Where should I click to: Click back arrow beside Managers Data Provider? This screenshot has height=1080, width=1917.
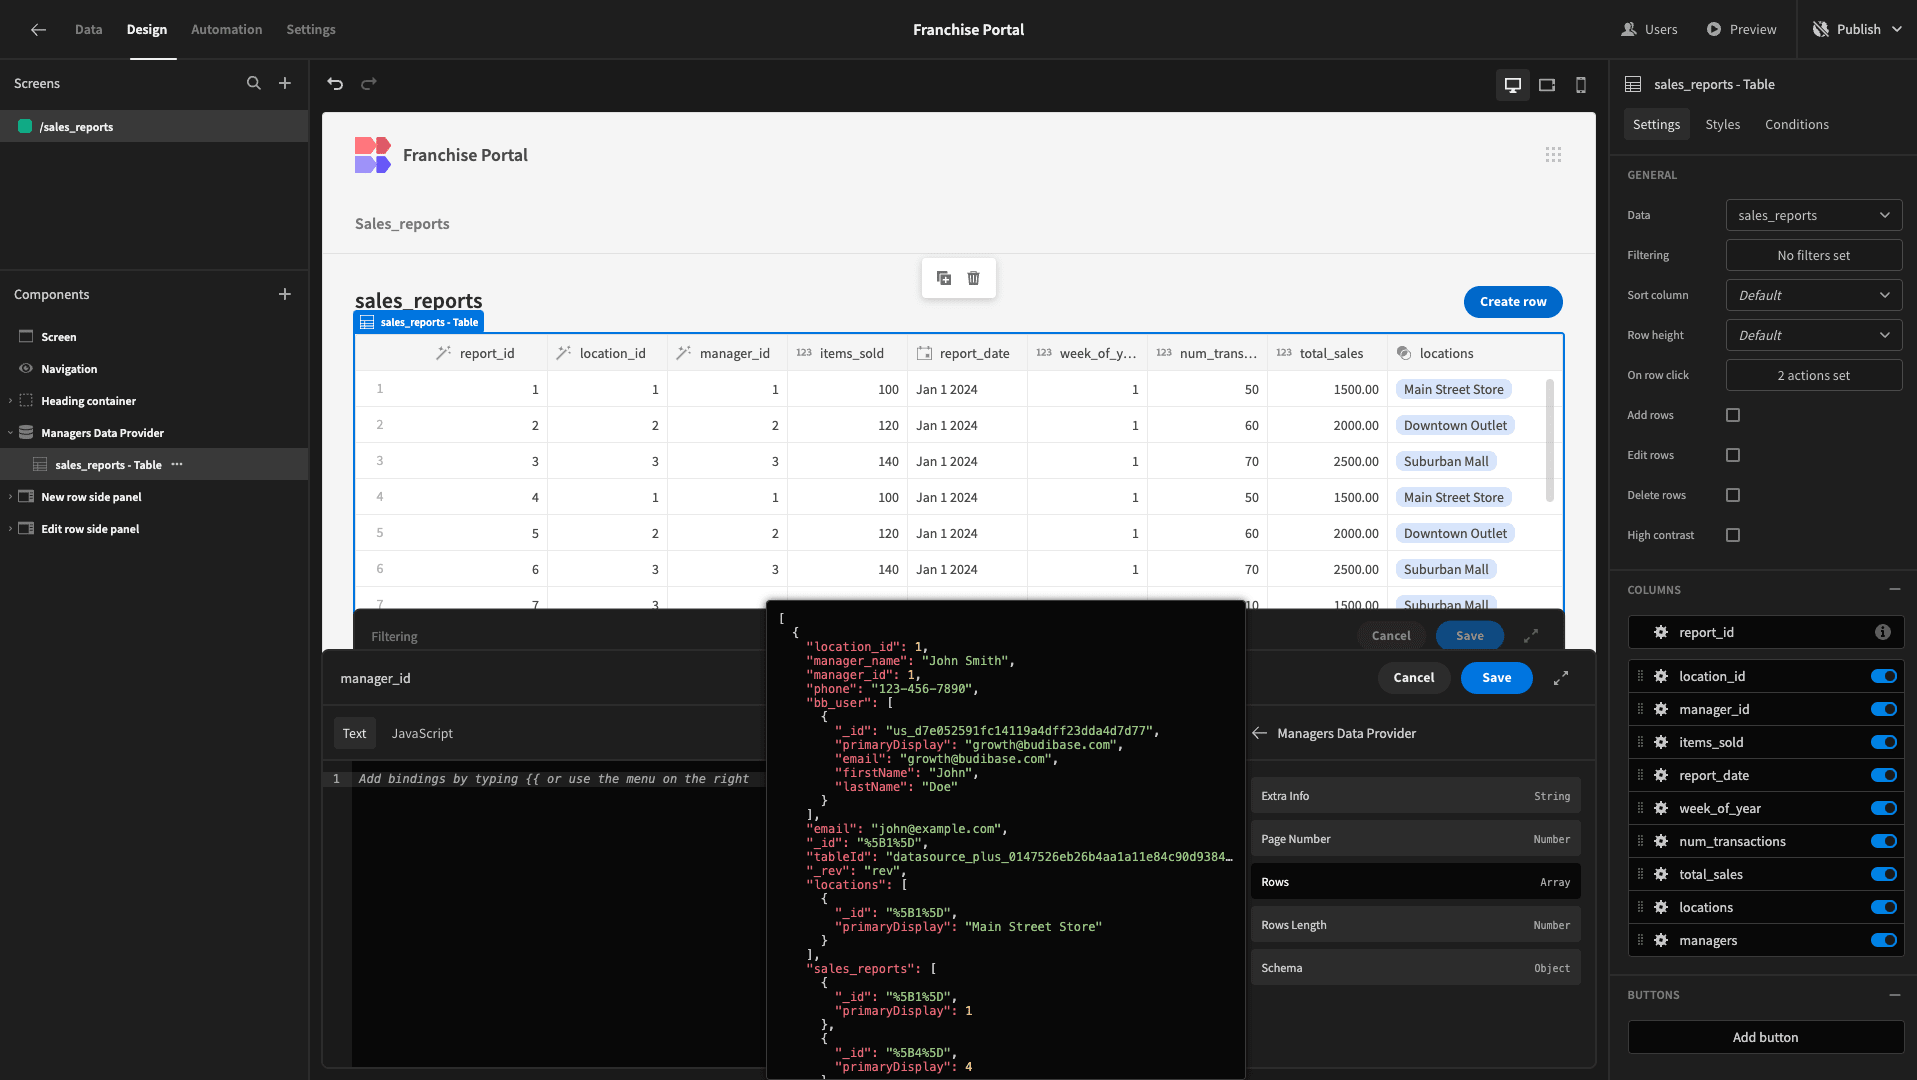coord(1260,733)
